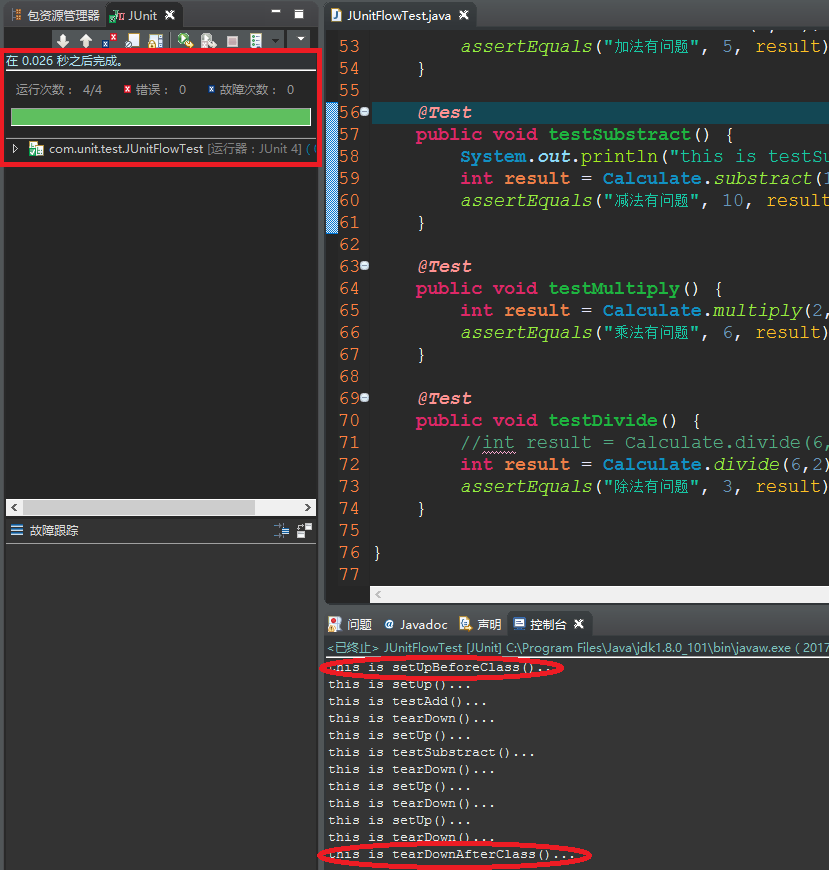Click the 故障次数 failure count icon
This screenshot has width=829, height=870.
pyautogui.click(x=211, y=89)
